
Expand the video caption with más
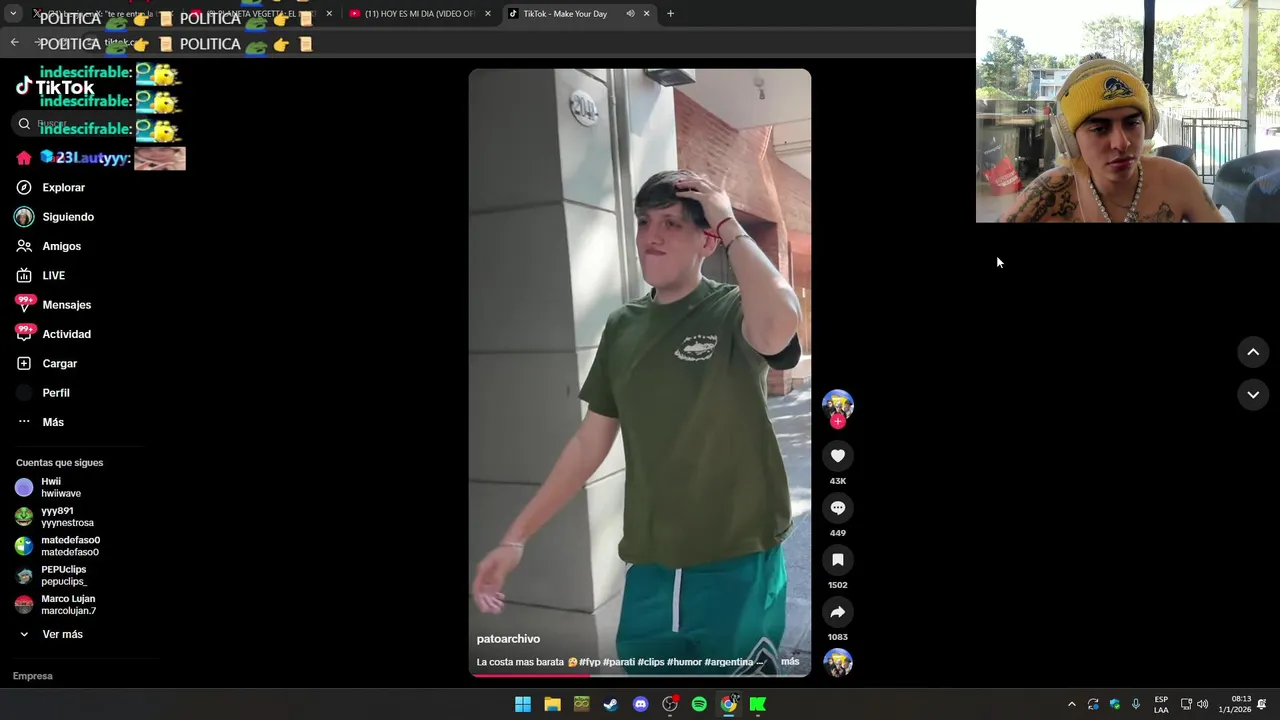pos(790,661)
